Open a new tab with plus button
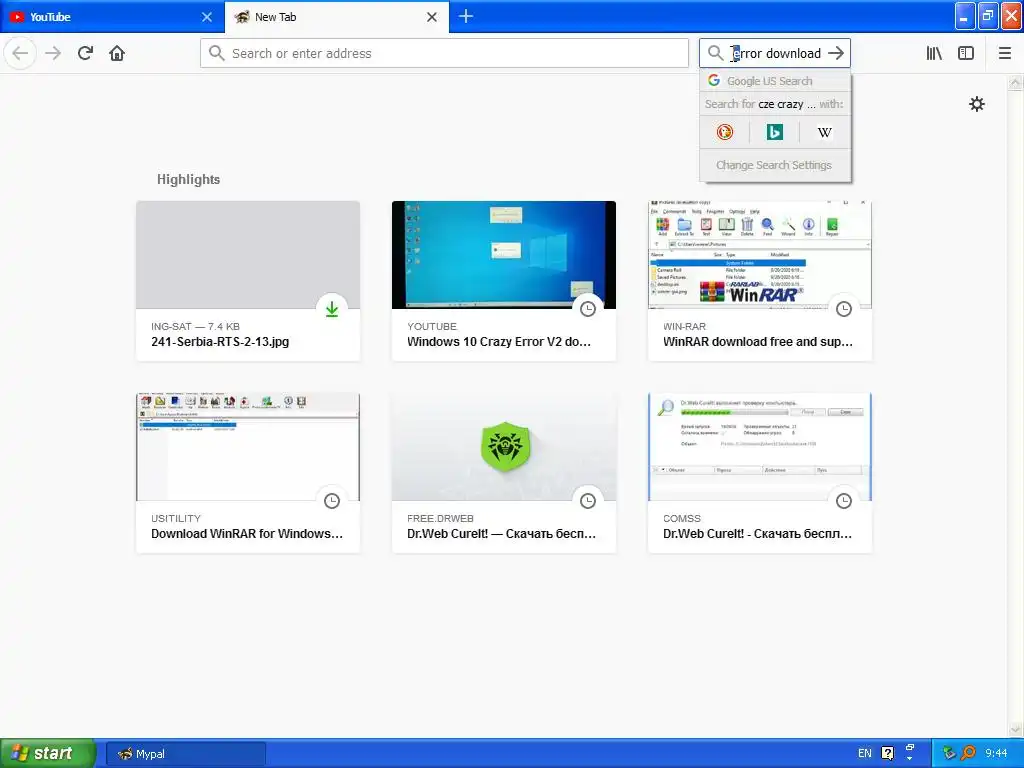Screen dimensions: 1024x768 (x=466, y=16)
